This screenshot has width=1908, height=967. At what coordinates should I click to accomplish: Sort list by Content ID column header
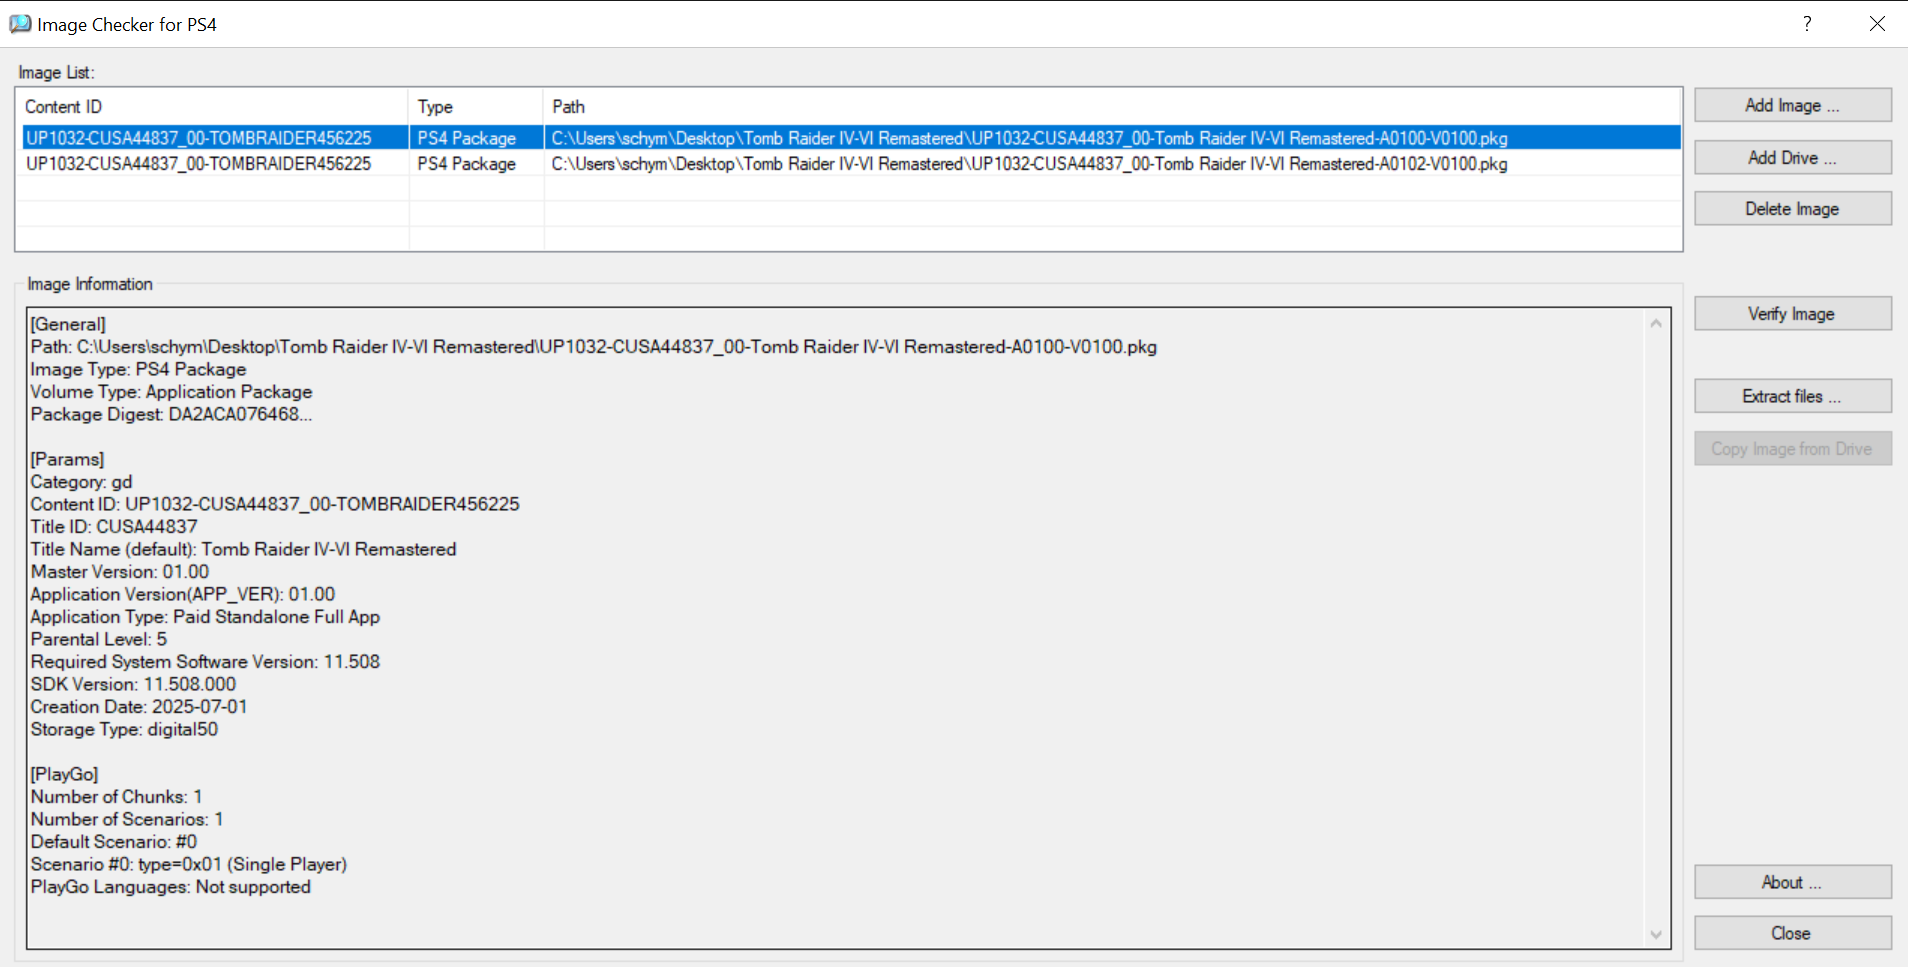(64, 107)
